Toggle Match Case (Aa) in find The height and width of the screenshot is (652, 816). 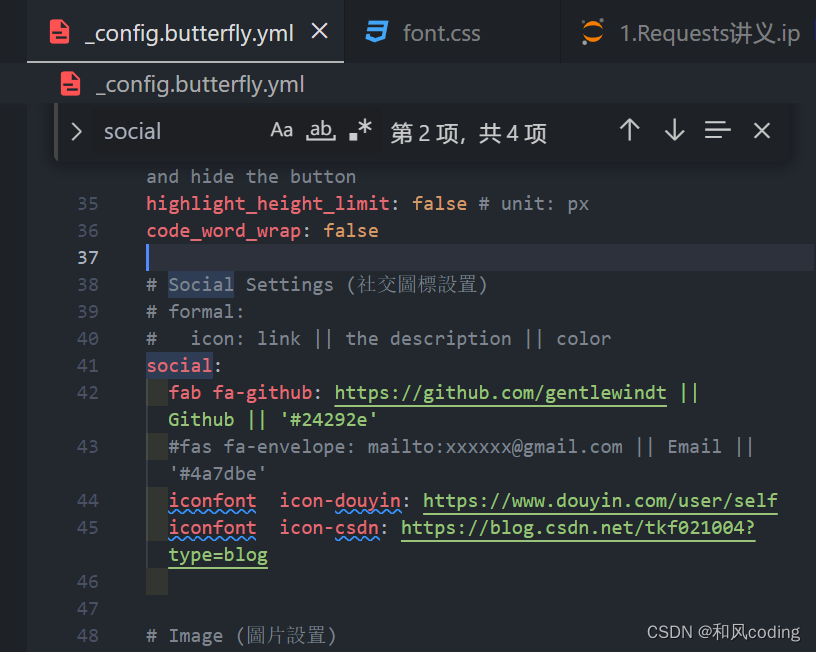(x=282, y=130)
